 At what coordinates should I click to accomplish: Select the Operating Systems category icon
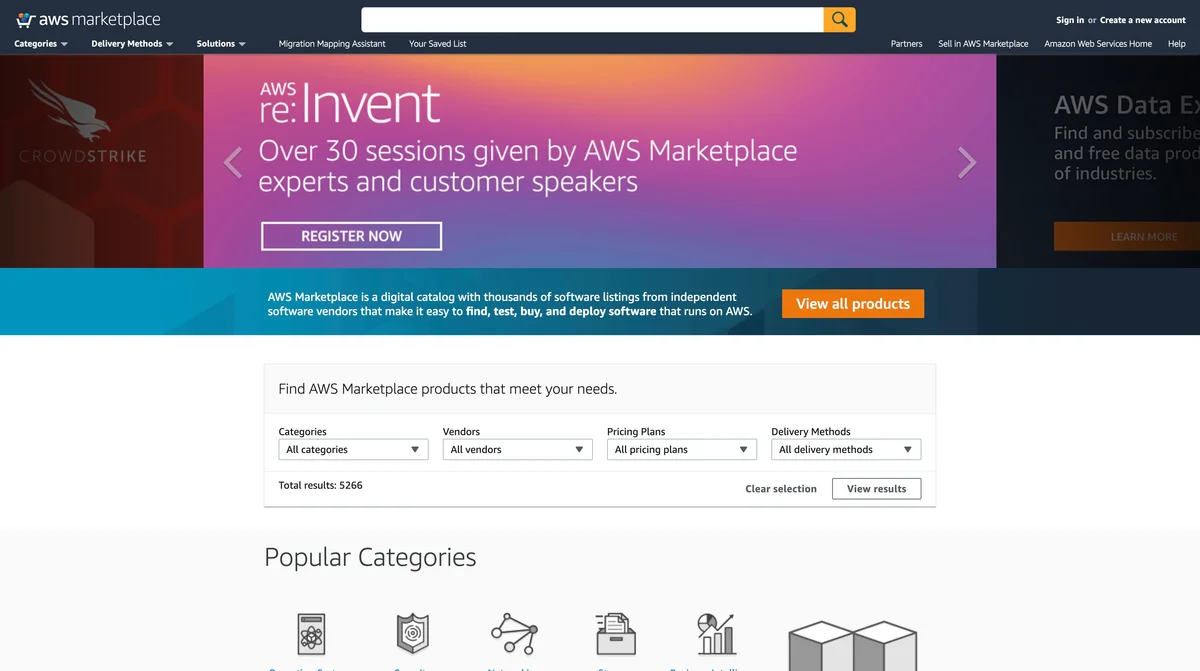click(x=310, y=632)
